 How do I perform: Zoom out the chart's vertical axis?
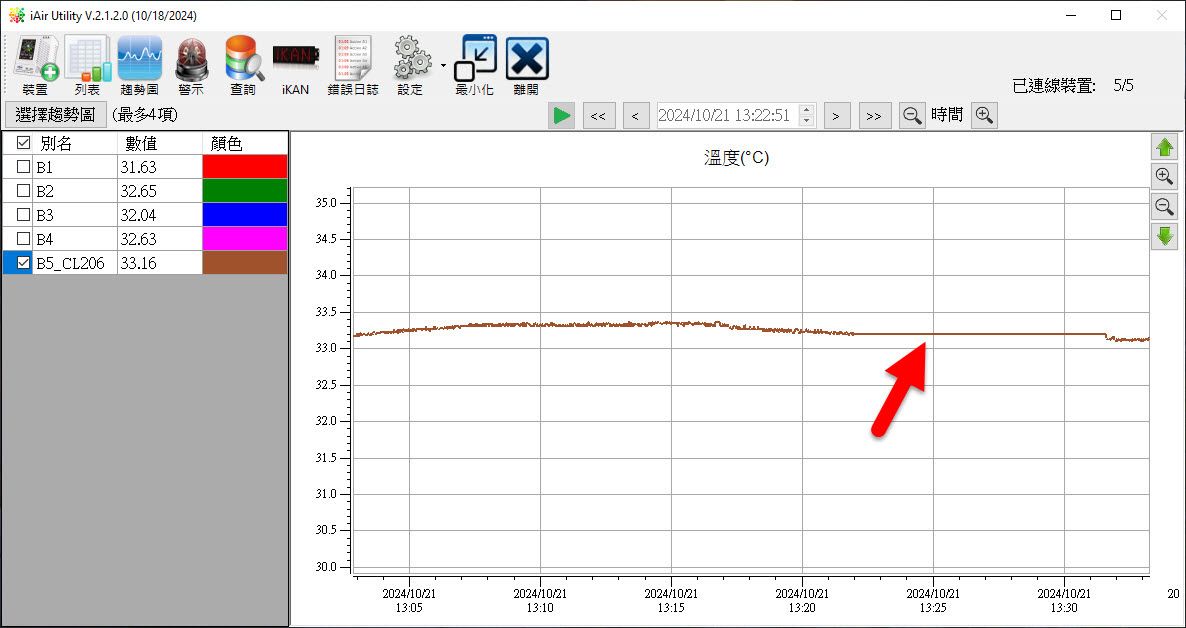tap(1164, 207)
